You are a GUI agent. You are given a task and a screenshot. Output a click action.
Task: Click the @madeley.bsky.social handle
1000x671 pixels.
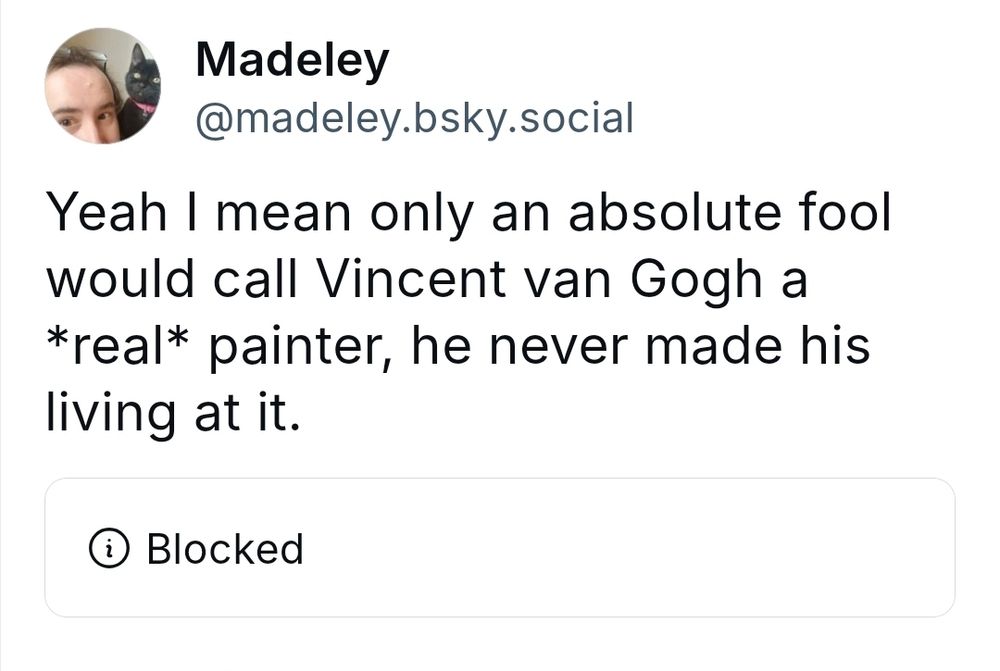tap(415, 119)
